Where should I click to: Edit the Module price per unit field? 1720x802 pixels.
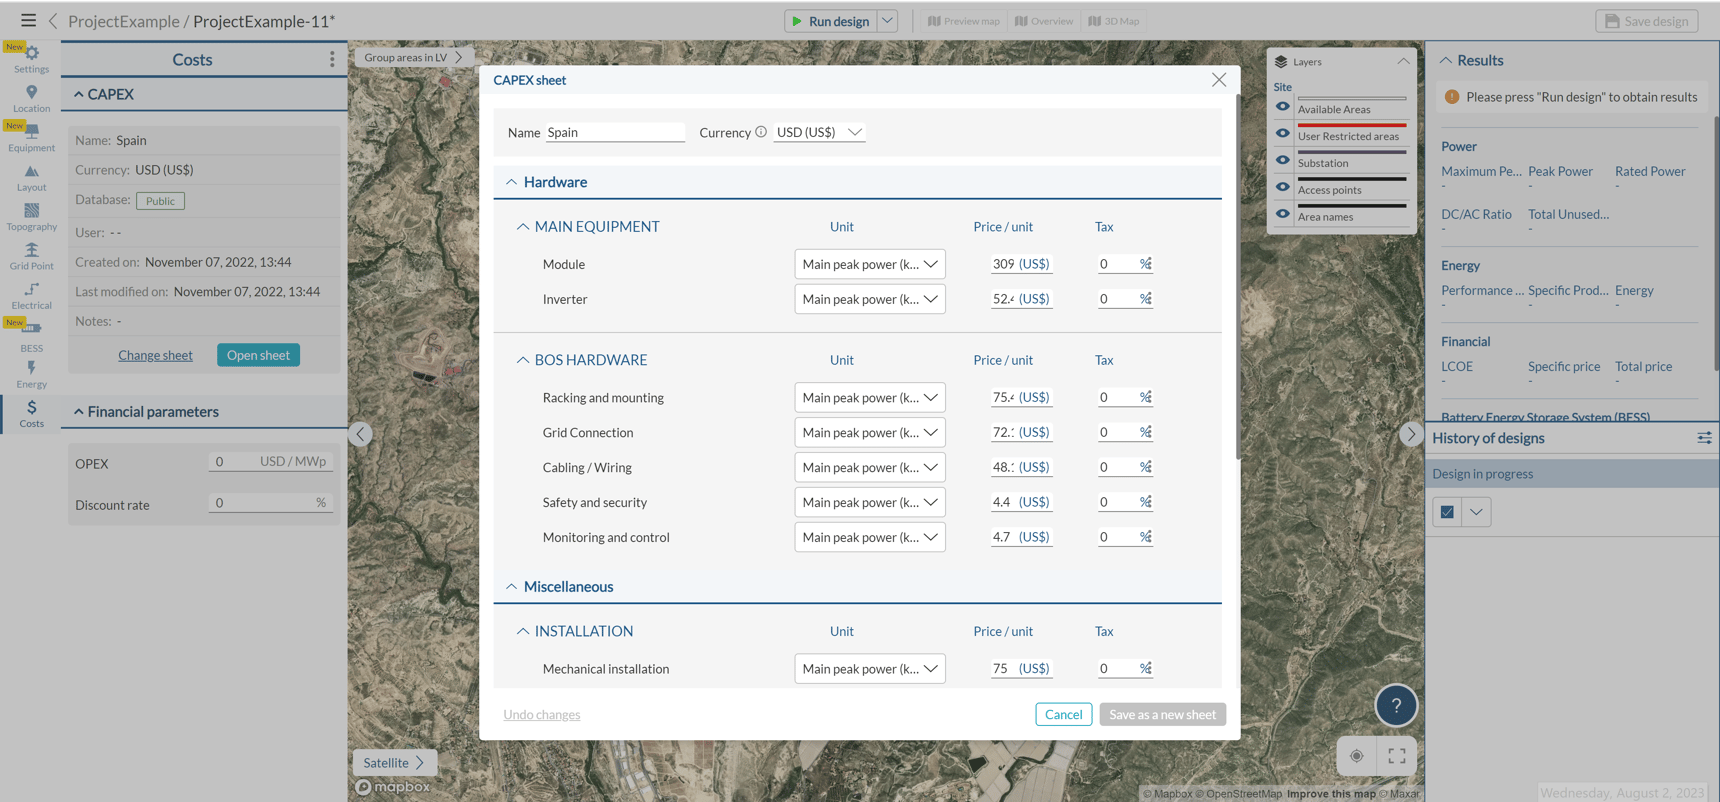1002,264
